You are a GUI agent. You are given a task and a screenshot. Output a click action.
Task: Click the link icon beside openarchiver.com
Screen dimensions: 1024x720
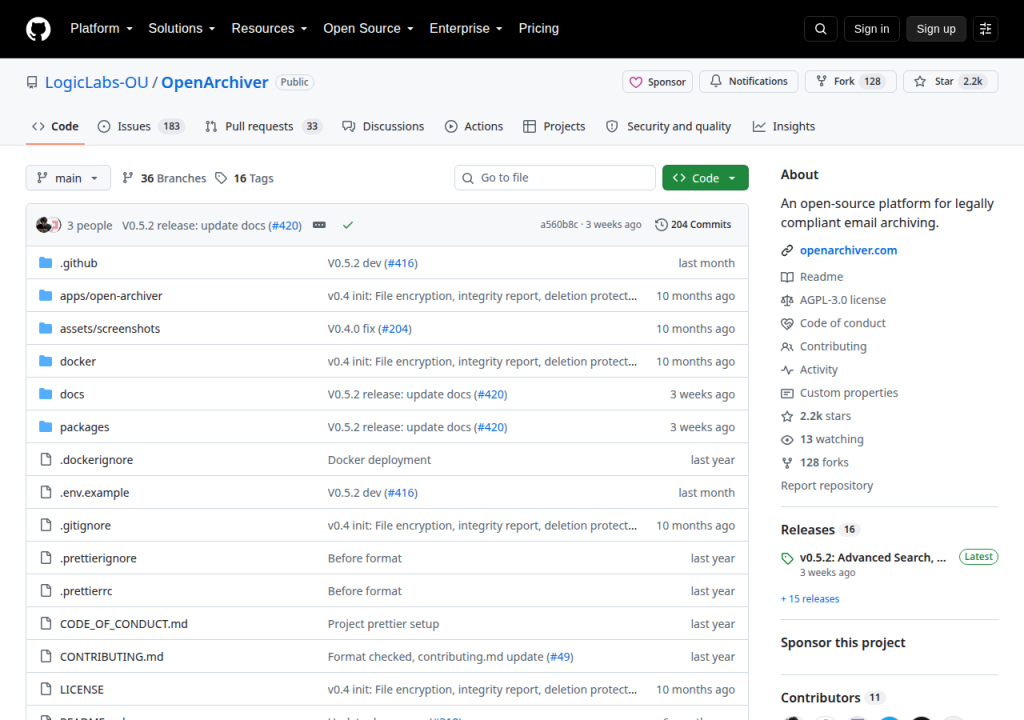787,250
